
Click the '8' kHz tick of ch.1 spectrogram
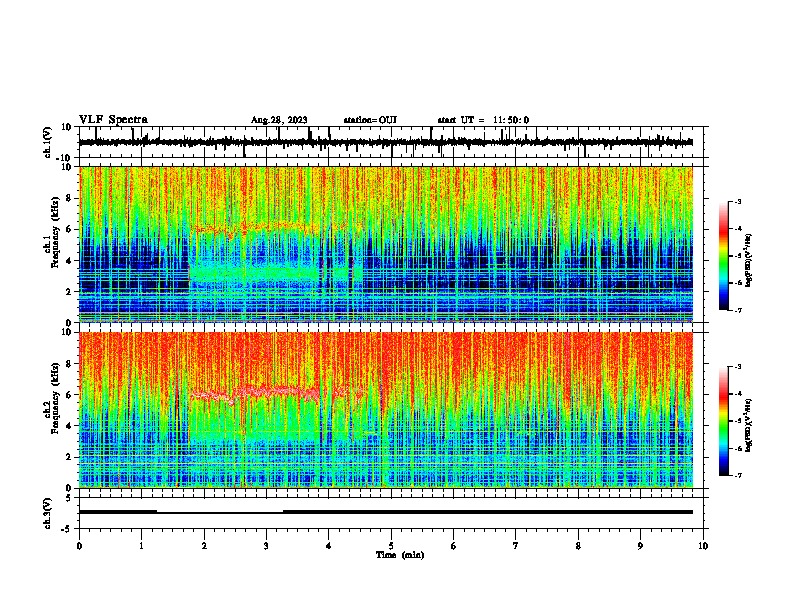click(70, 198)
